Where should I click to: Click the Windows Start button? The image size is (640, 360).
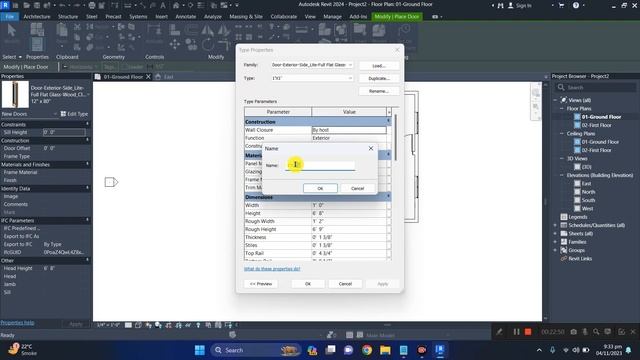click(x=200, y=350)
